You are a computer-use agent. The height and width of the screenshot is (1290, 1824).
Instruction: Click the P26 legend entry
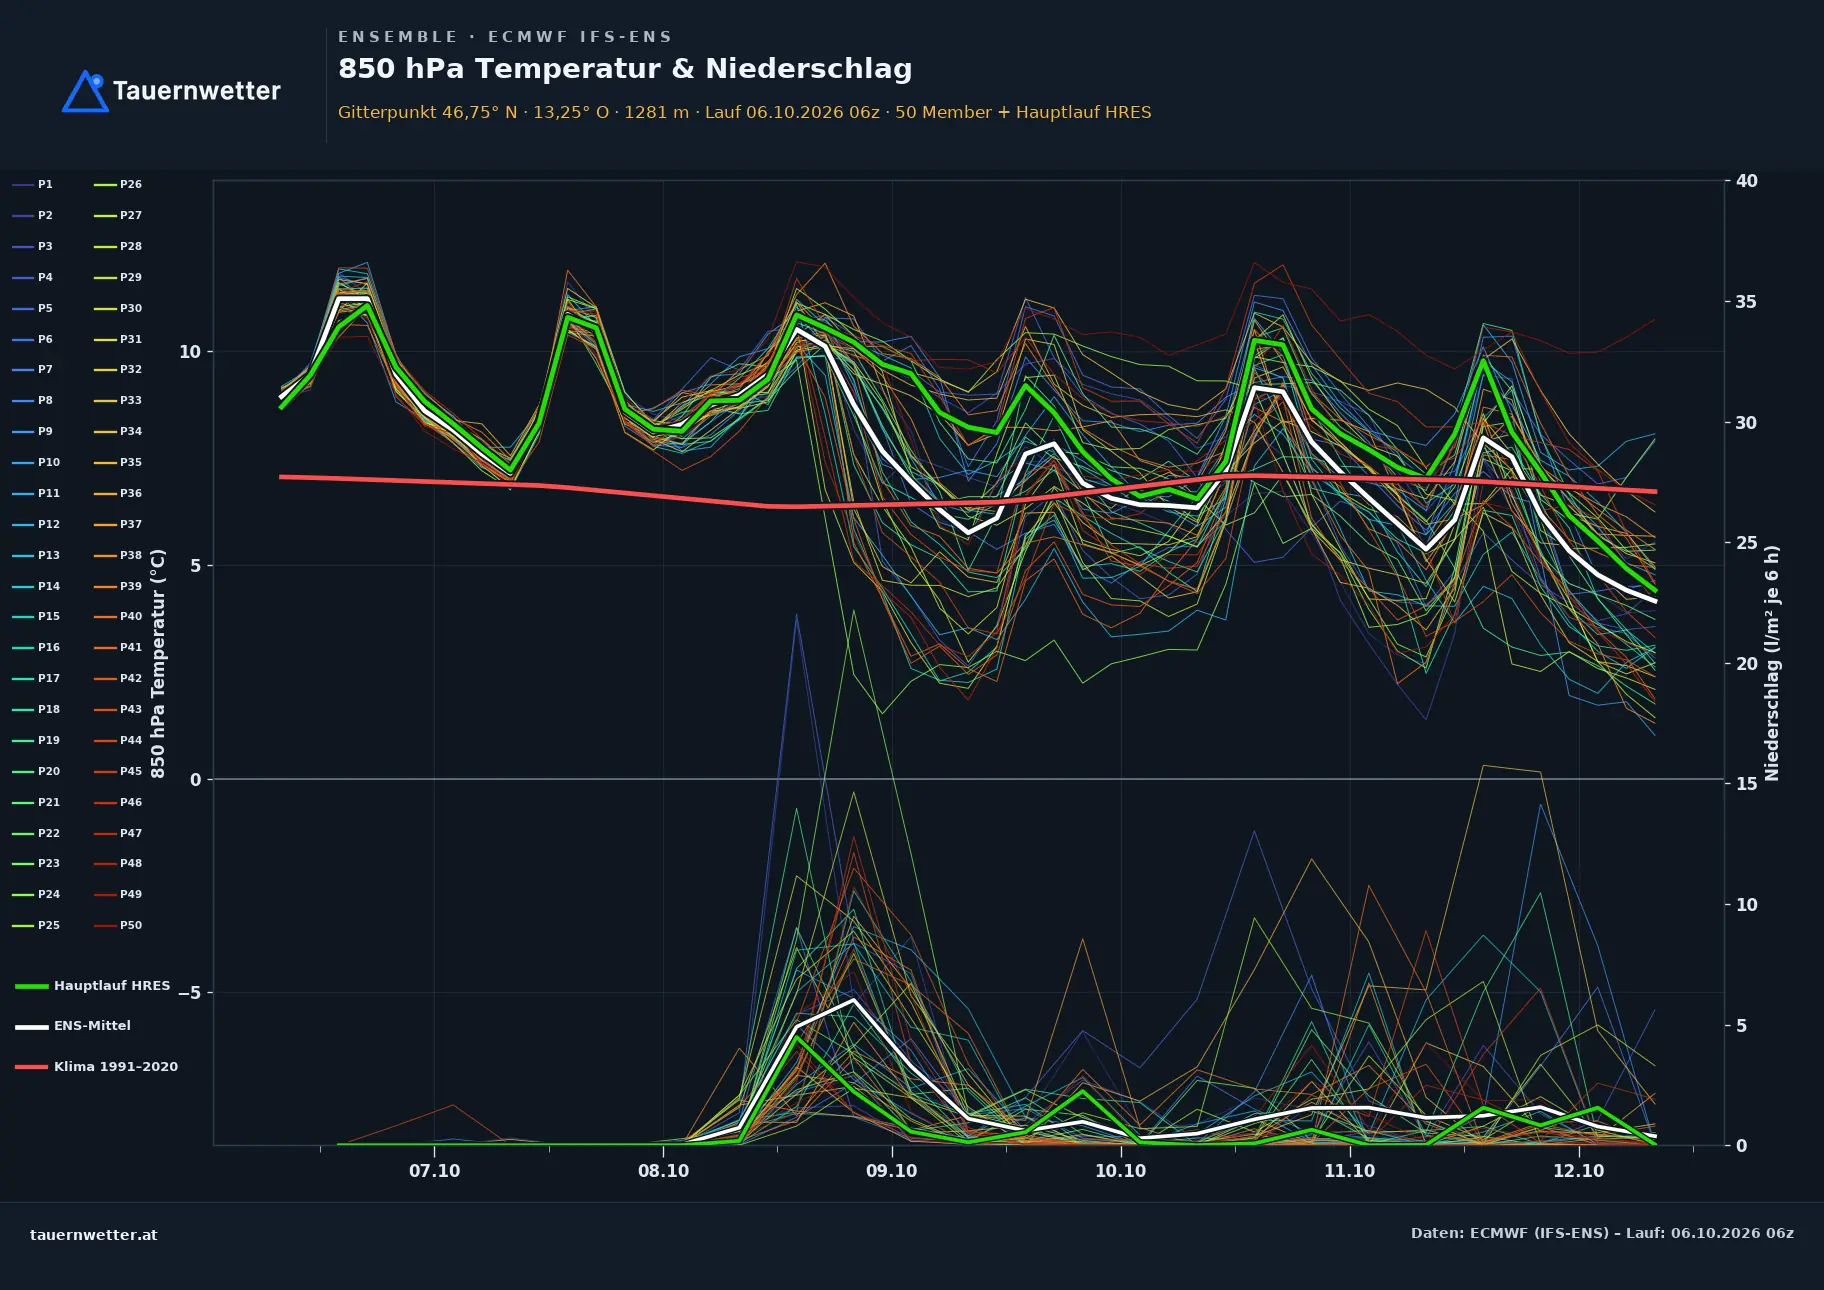pyautogui.click(x=118, y=185)
